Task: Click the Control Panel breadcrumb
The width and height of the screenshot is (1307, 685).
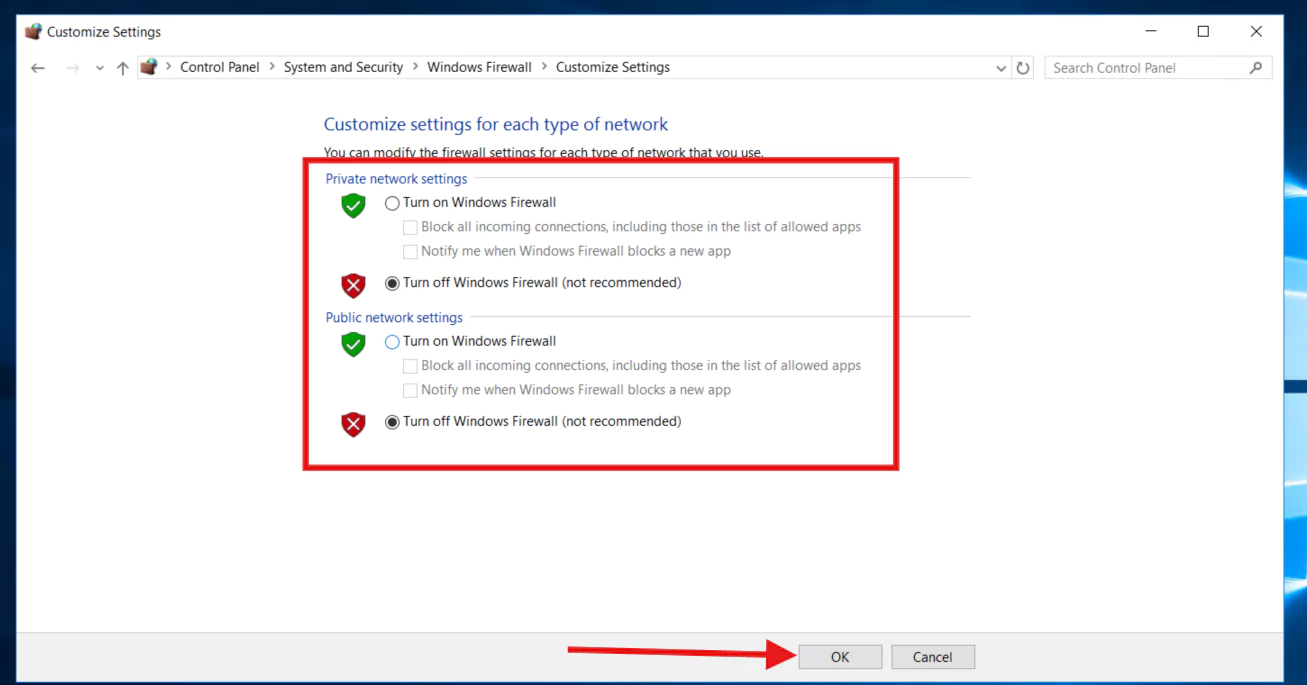Action: (x=219, y=67)
